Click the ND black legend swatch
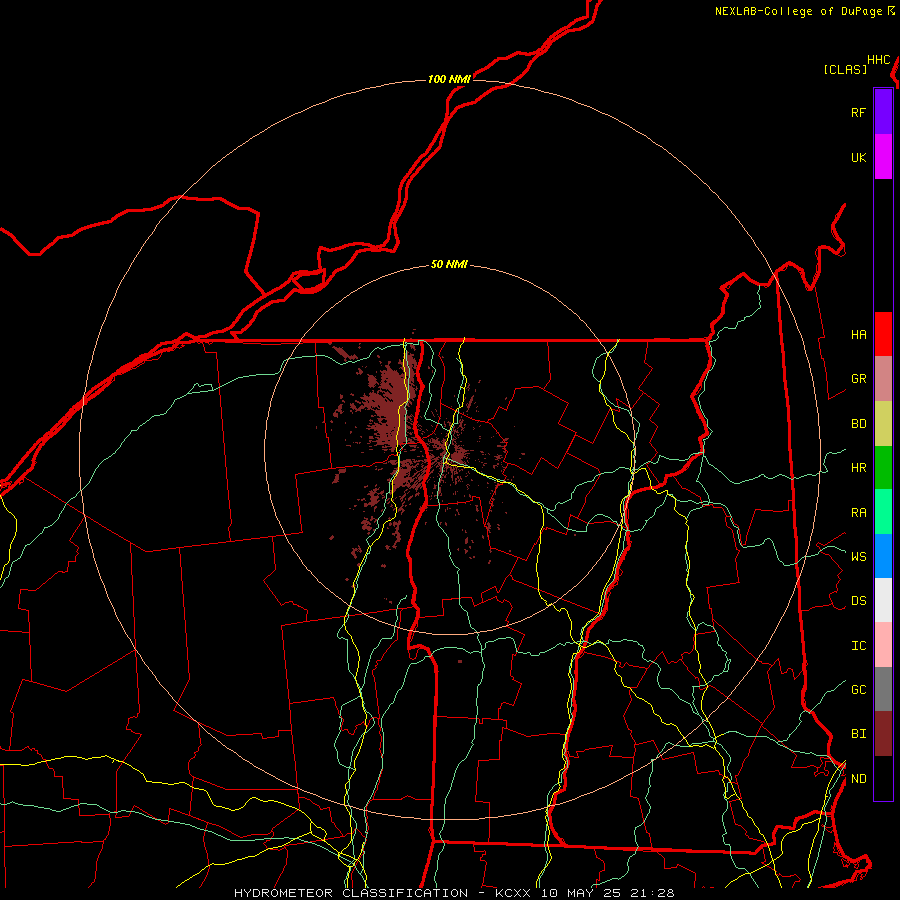 click(x=883, y=778)
